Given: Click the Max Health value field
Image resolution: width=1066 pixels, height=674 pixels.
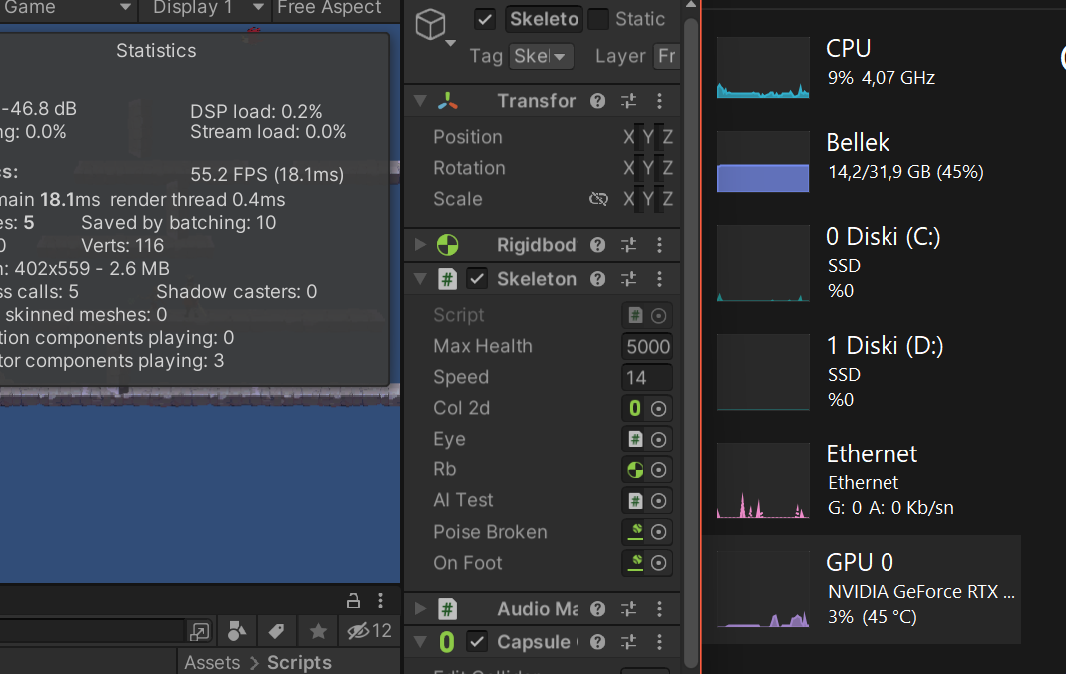Looking at the screenshot, I should 649,346.
